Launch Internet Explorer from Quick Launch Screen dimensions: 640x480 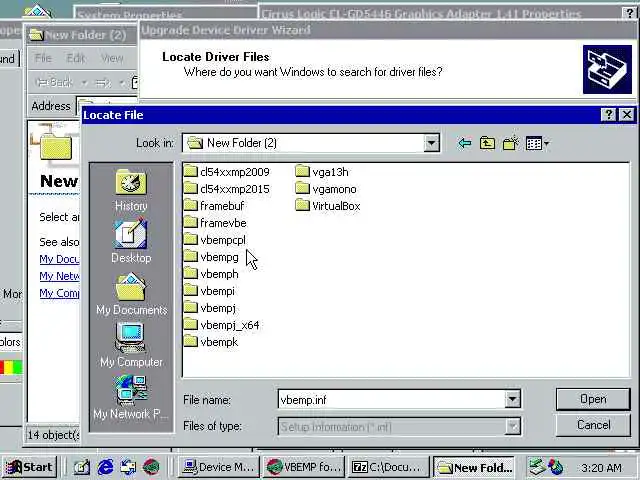[105, 467]
